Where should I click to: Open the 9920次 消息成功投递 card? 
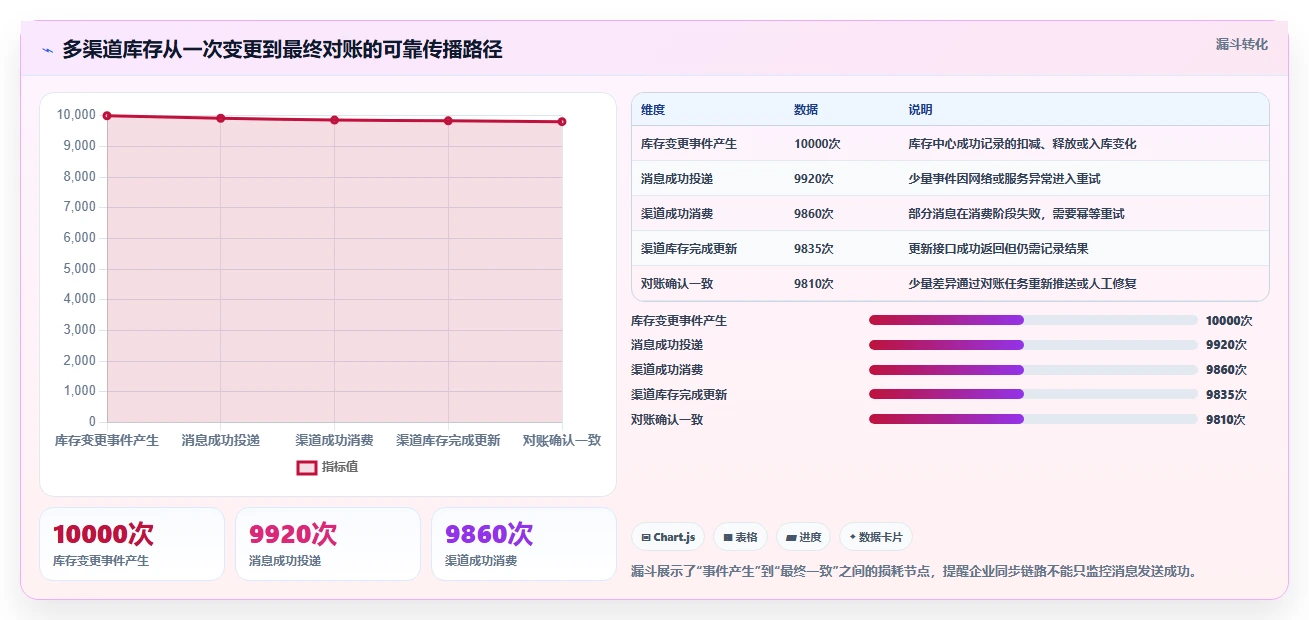[x=328, y=544]
